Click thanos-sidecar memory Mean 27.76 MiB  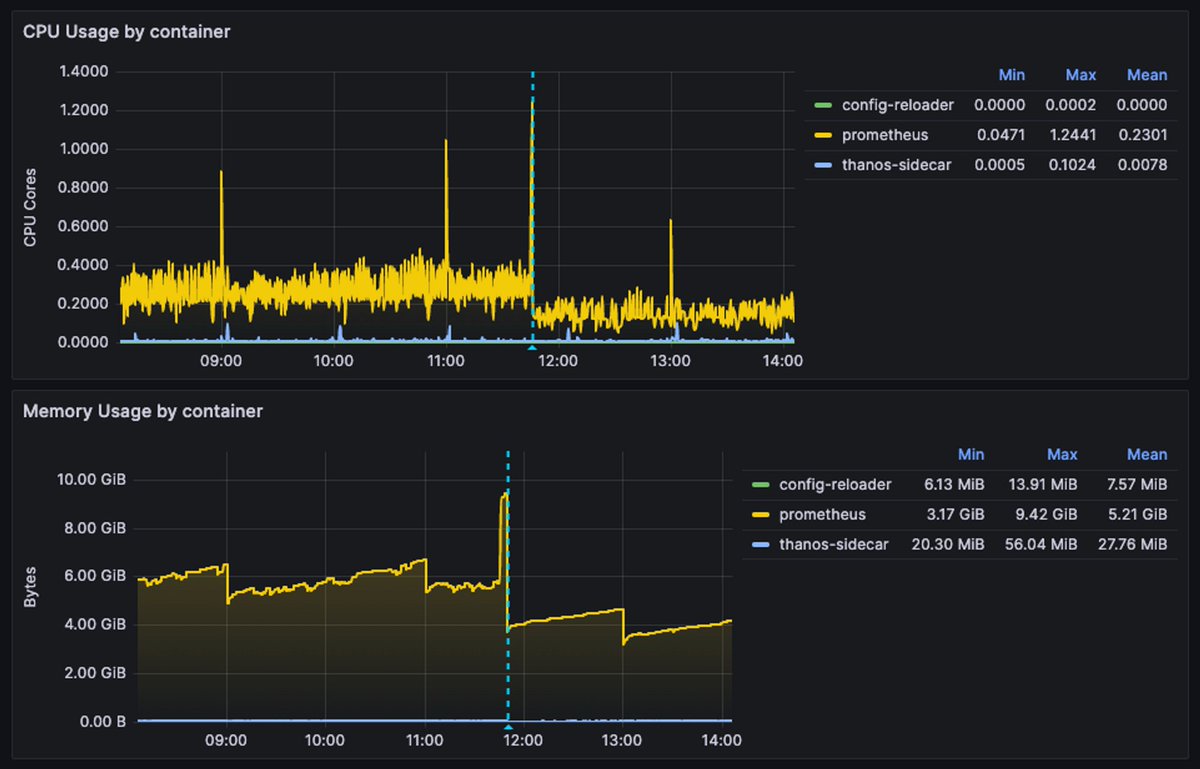(x=1132, y=544)
